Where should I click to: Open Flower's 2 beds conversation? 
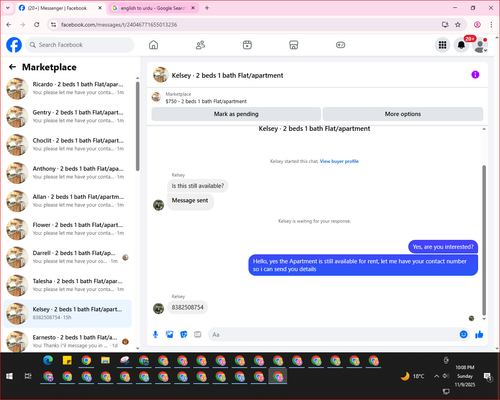(68, 229)
